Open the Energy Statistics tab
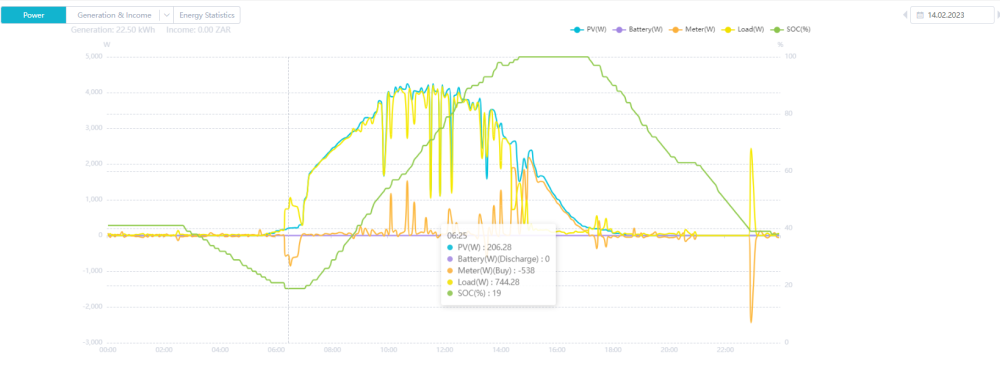This screenshot has height=388, width=1000. (x=207, y=15)
